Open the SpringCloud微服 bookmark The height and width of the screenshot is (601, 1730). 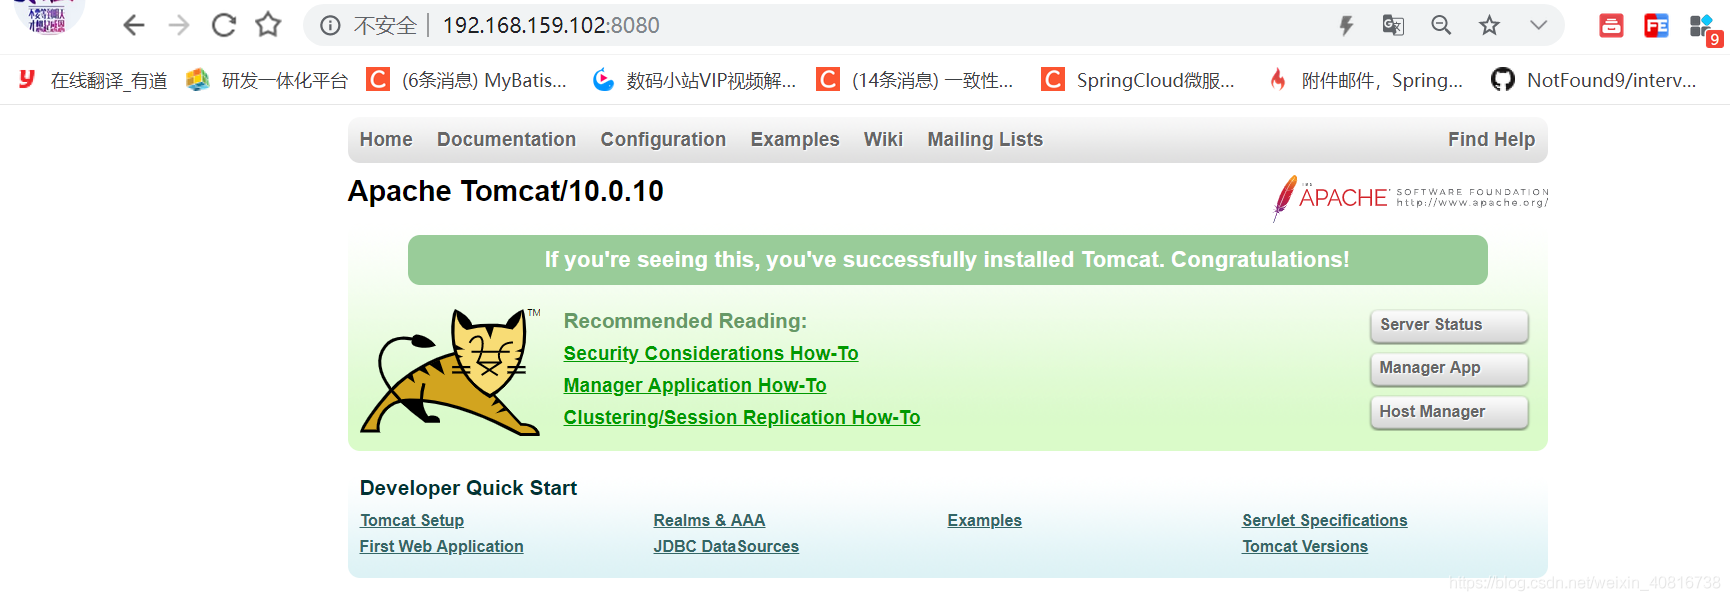(x=1138, y=80)
